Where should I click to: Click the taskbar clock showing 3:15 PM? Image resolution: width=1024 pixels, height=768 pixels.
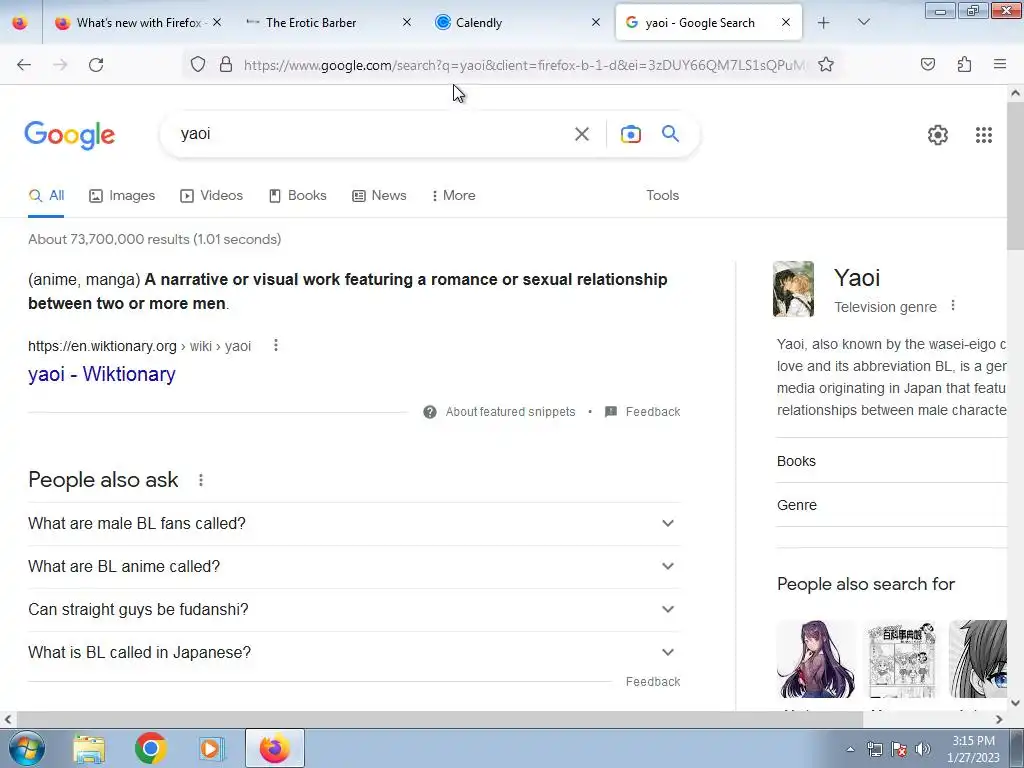pyautogui.click(x=974, y=749)
